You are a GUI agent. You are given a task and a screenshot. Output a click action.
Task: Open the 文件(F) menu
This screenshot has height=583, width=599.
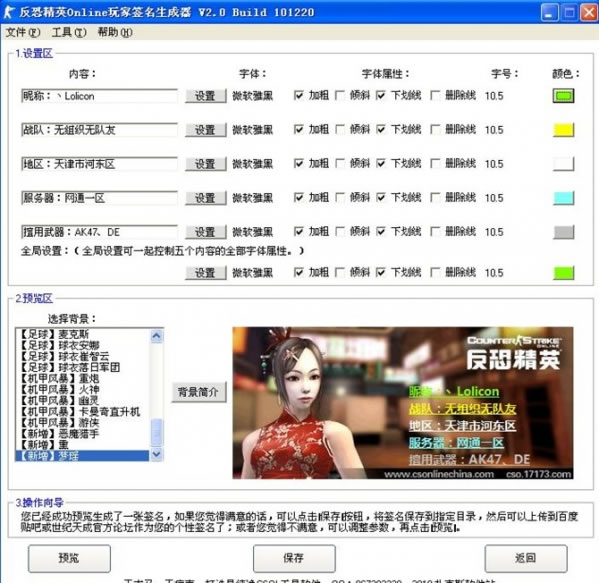pyautogui.click(x=23, y=32)
